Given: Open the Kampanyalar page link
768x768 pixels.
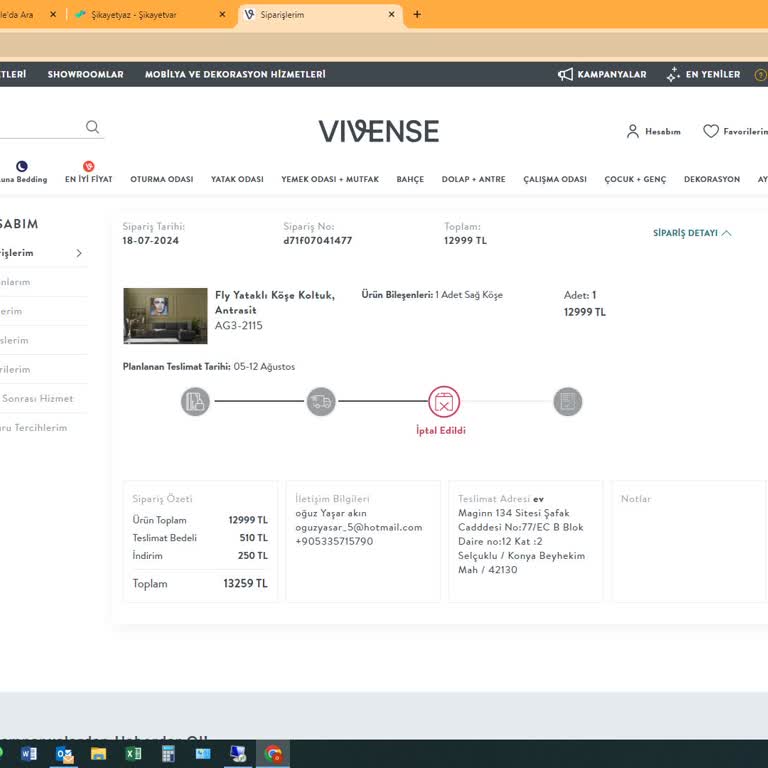Looking at the screenshot, I should 612,74.
